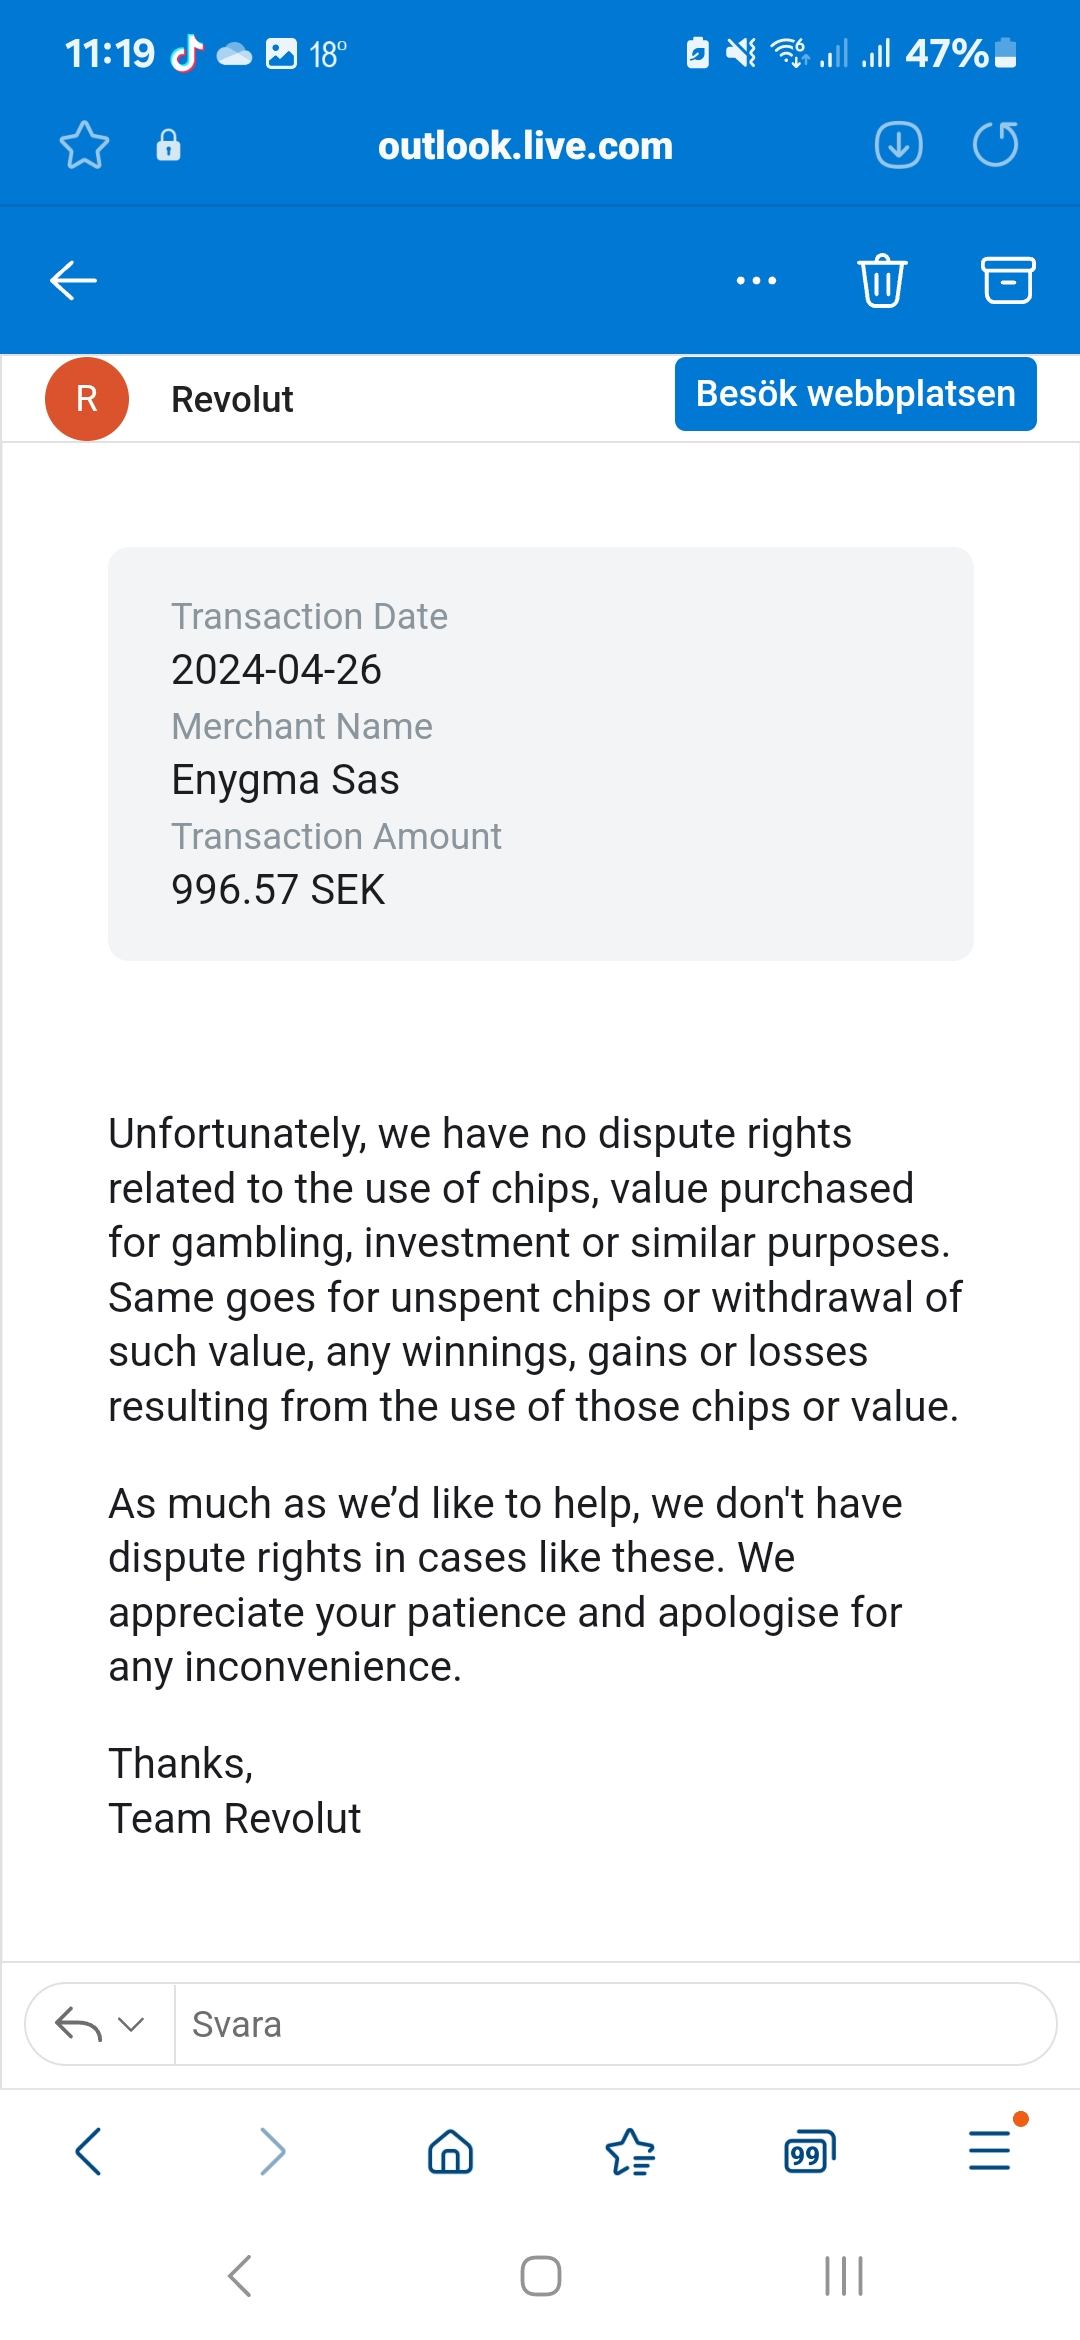Image resolution: width=1080 pixels, height=2340 pixels.
Task: Tap the padlock site security icon
Action: point(168,146)
